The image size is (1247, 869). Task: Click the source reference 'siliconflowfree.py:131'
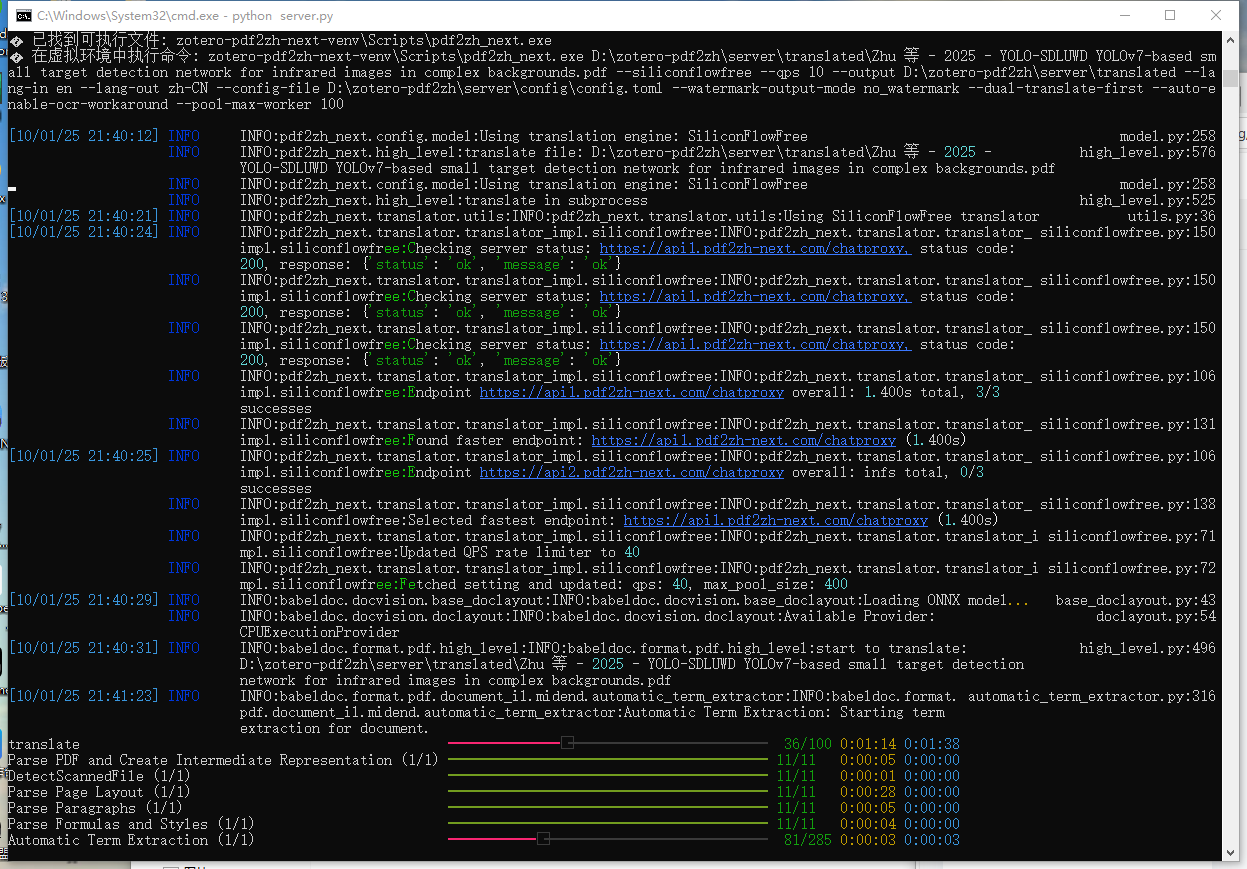pyautogui.click(x=1128, y=424)
